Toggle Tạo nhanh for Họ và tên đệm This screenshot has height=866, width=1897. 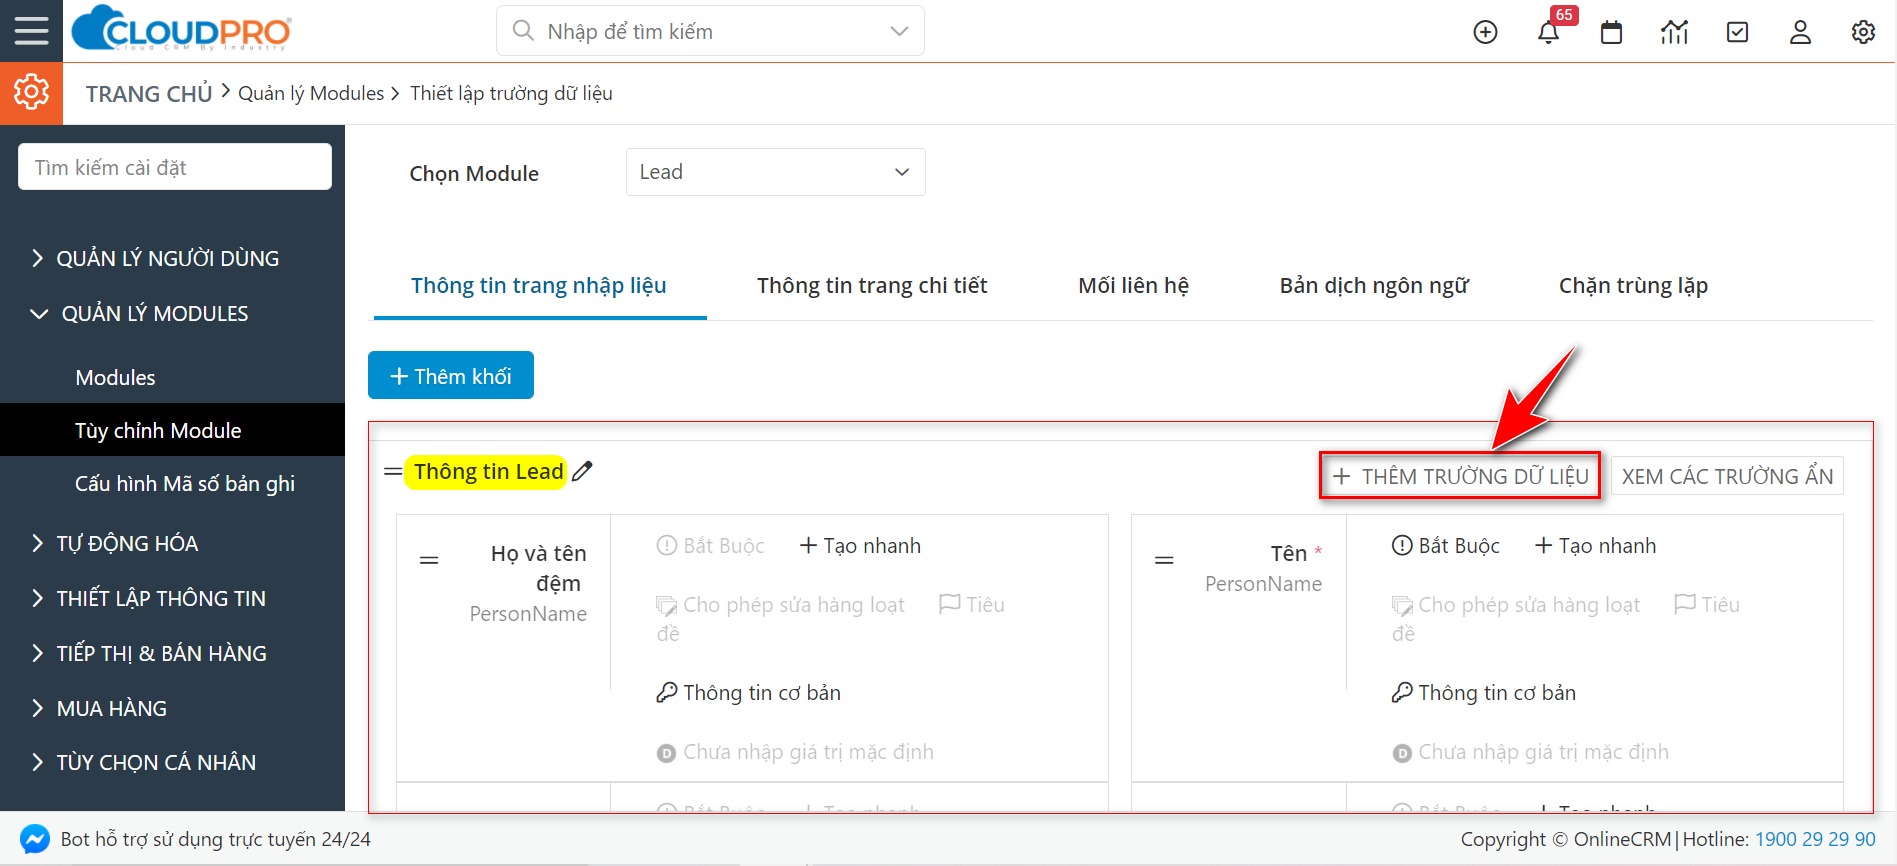860,546
